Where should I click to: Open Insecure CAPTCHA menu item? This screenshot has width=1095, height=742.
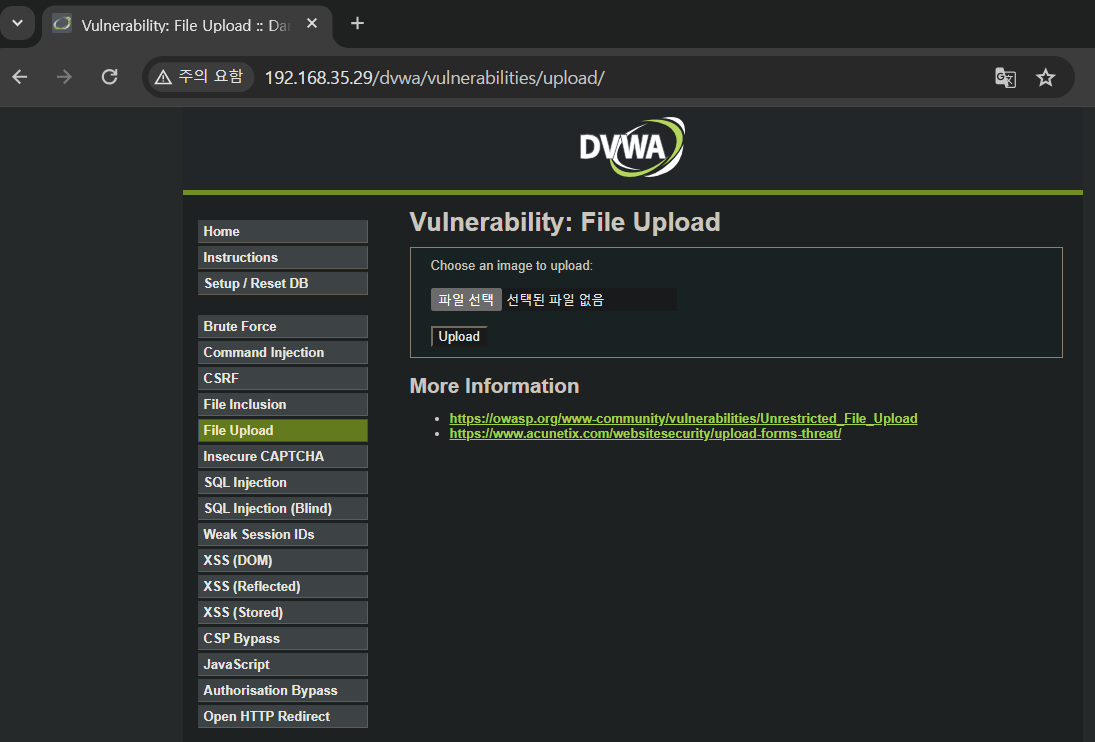(x=283, y=457)
